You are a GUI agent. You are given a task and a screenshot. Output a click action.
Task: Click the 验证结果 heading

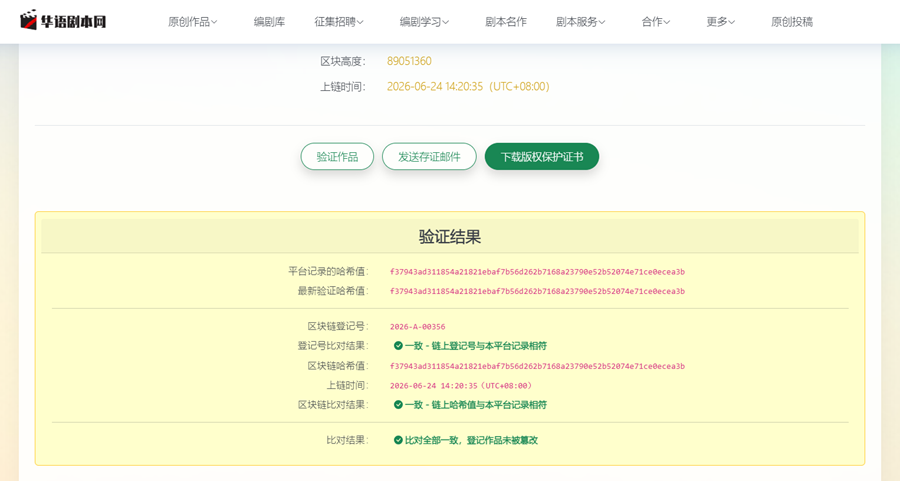[449, 236]
